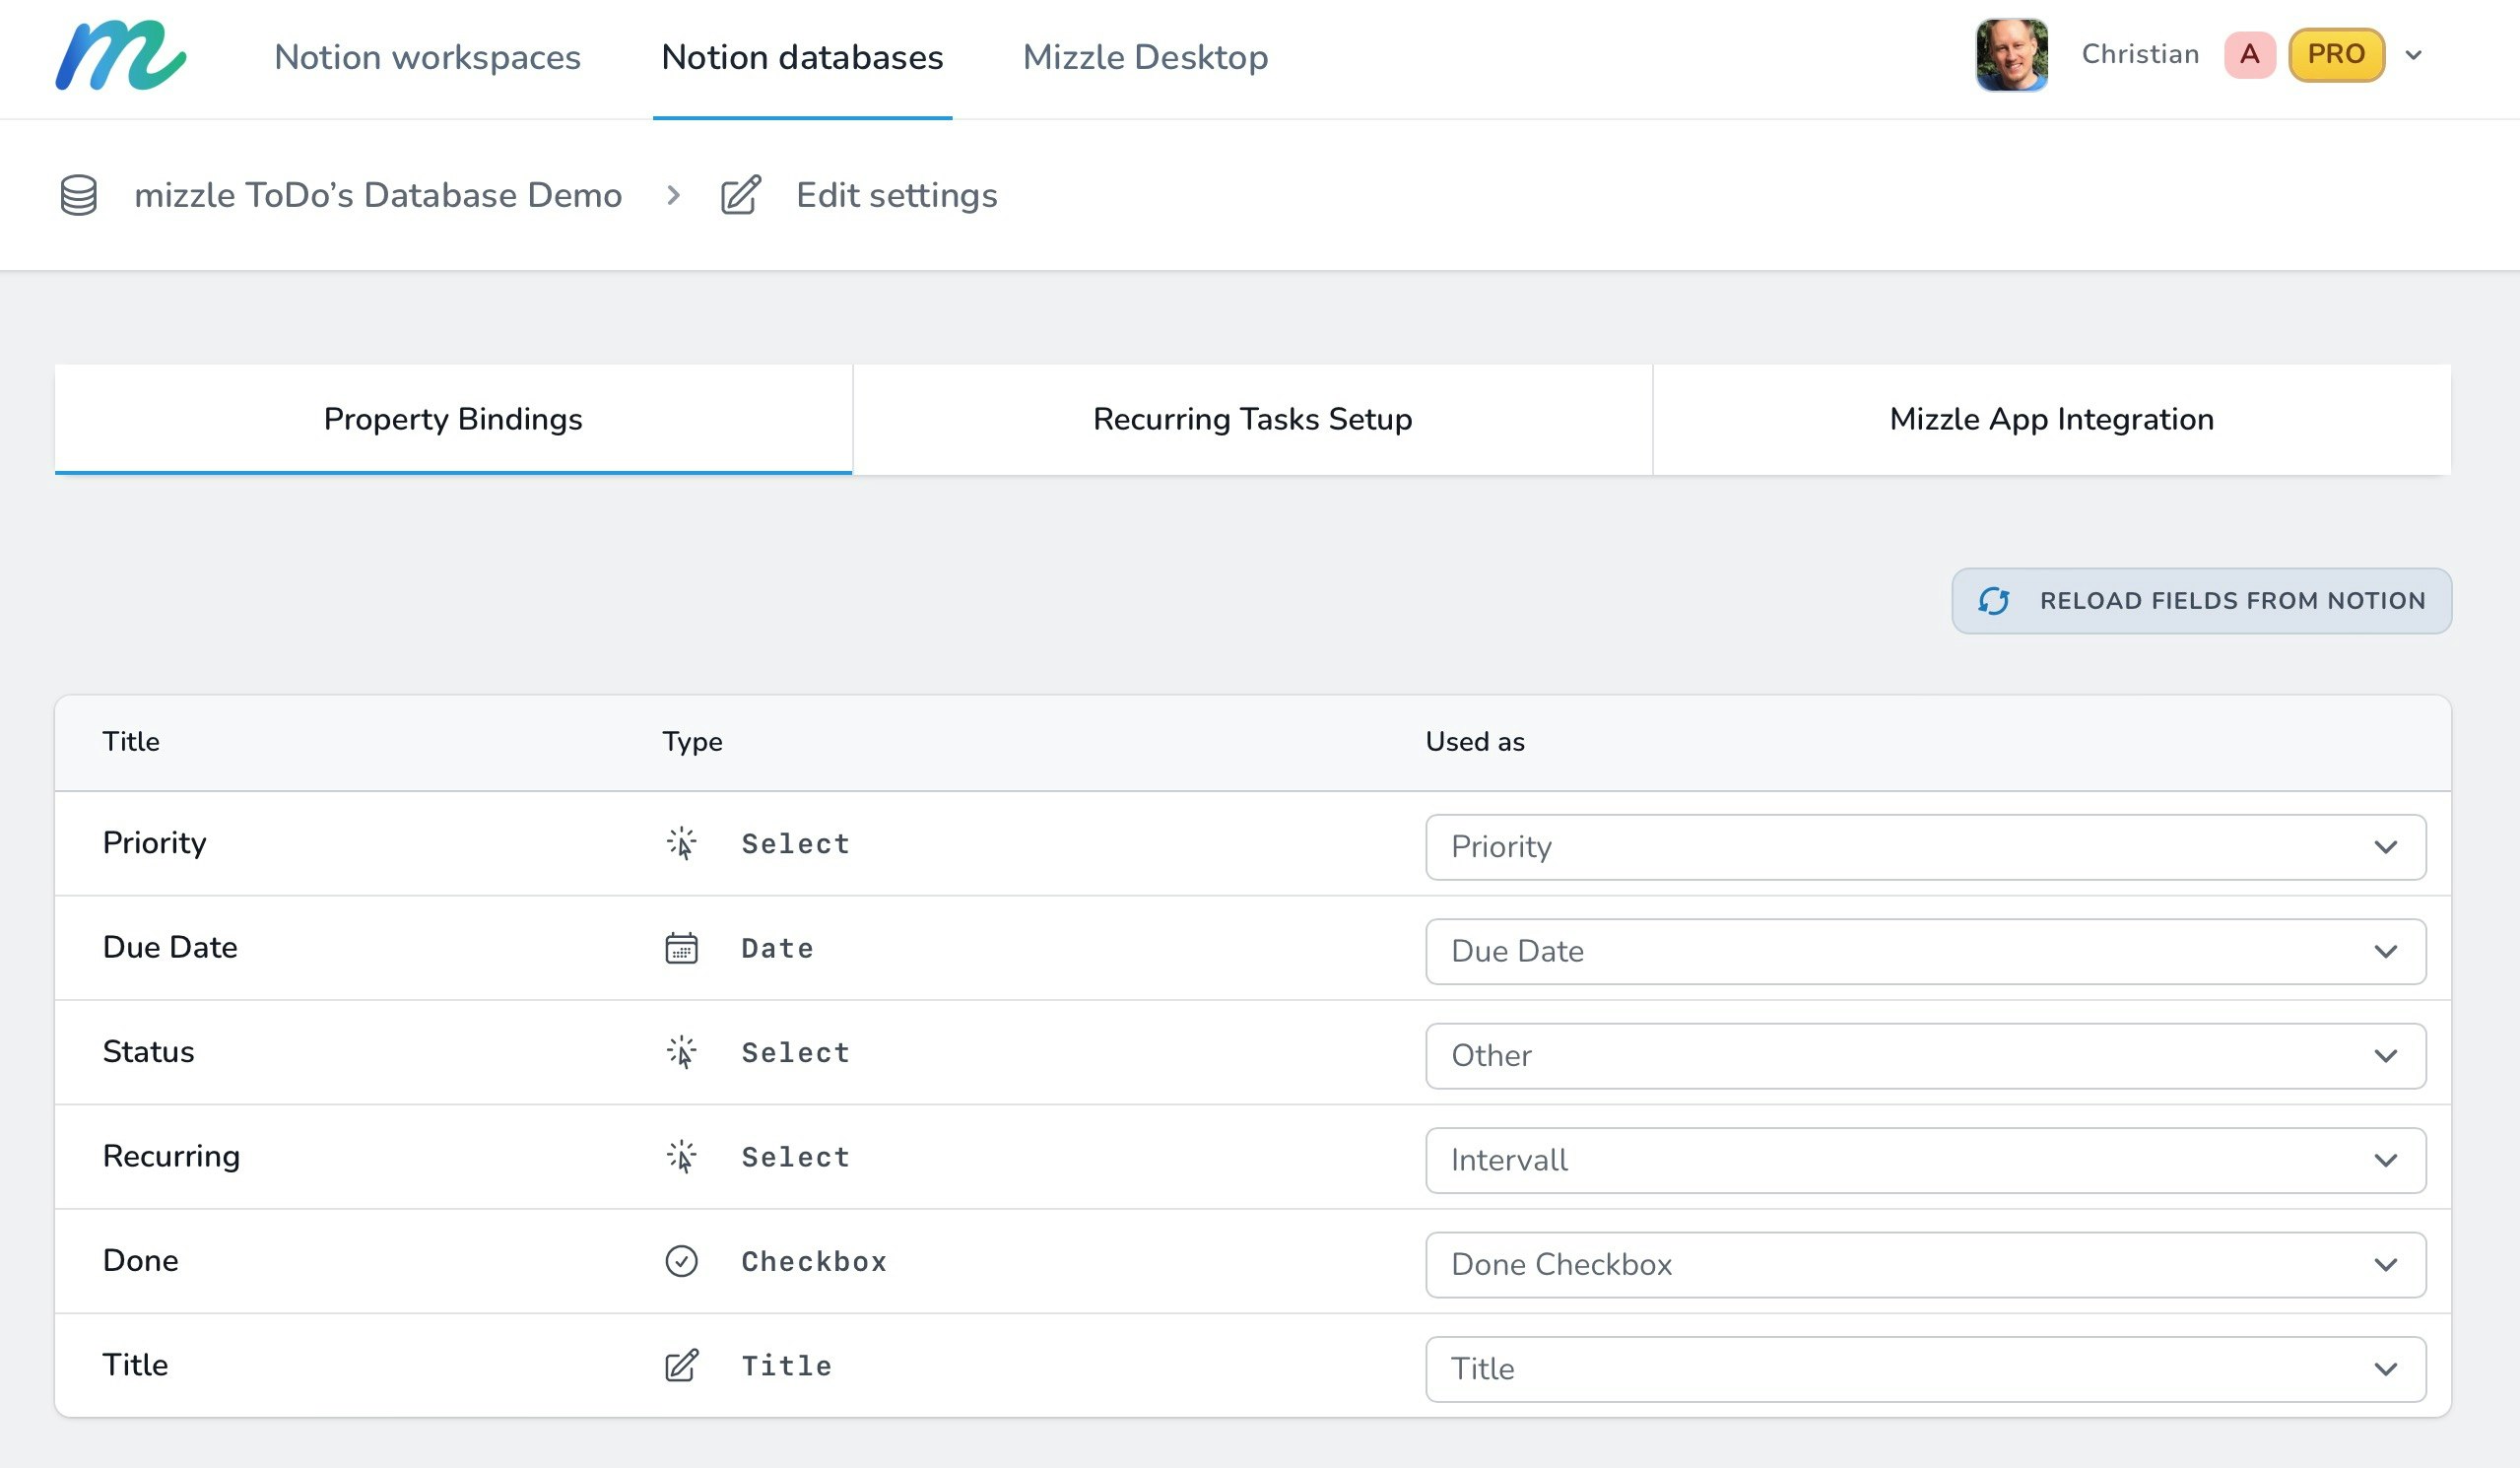Screen dimensions: 2520x1468
Task: Click the 'Date' type label
Action: click(x=777, y=948)
